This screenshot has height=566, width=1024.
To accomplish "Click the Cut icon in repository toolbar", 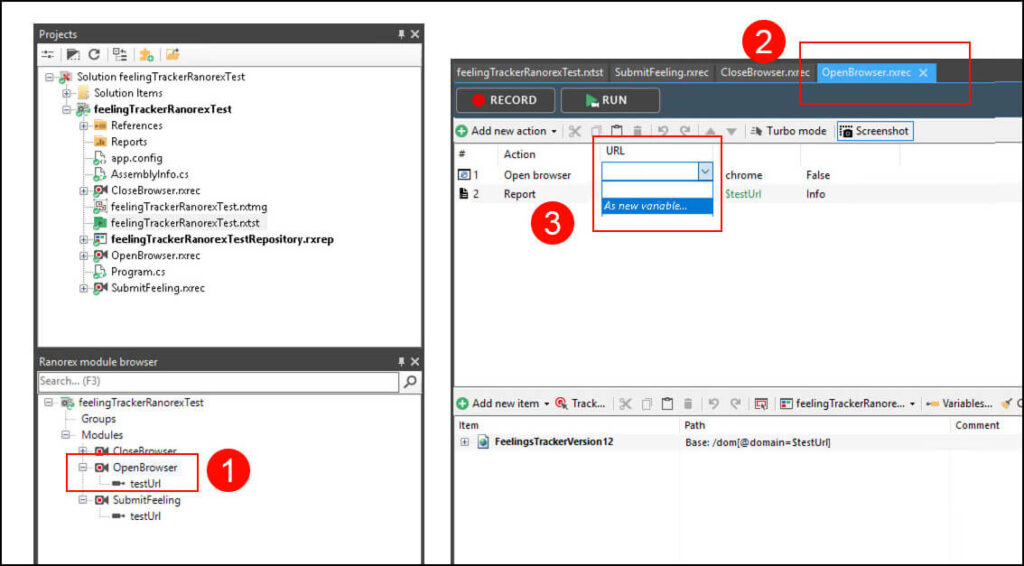I will pyautogui.click(x=625, y=404).
